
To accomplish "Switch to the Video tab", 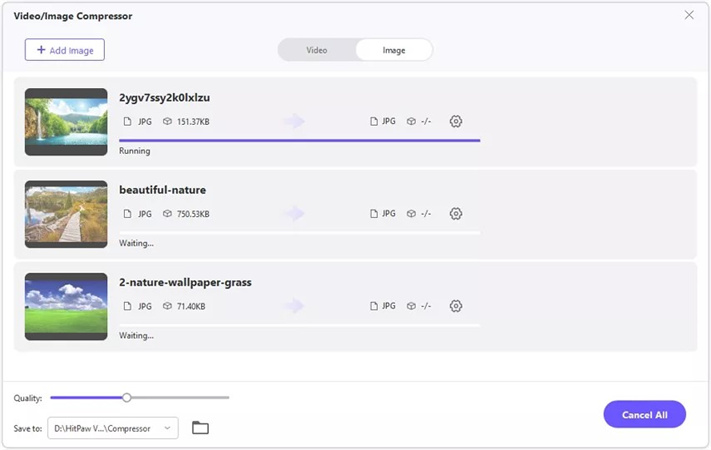I will 316,50.
